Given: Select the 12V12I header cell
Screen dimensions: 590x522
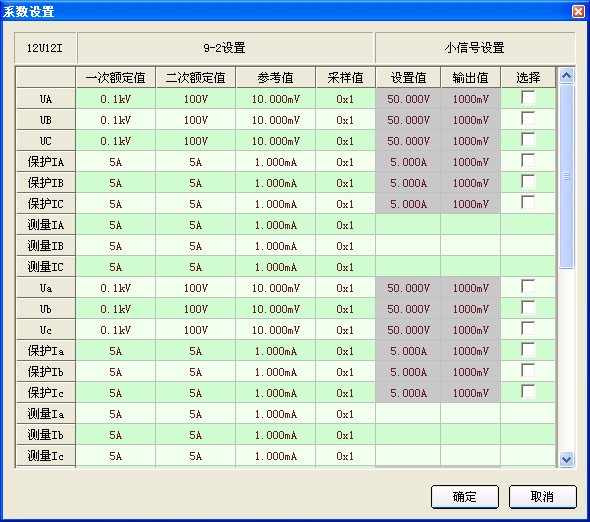Looking at the screenshot, I should tap(45, 48).
